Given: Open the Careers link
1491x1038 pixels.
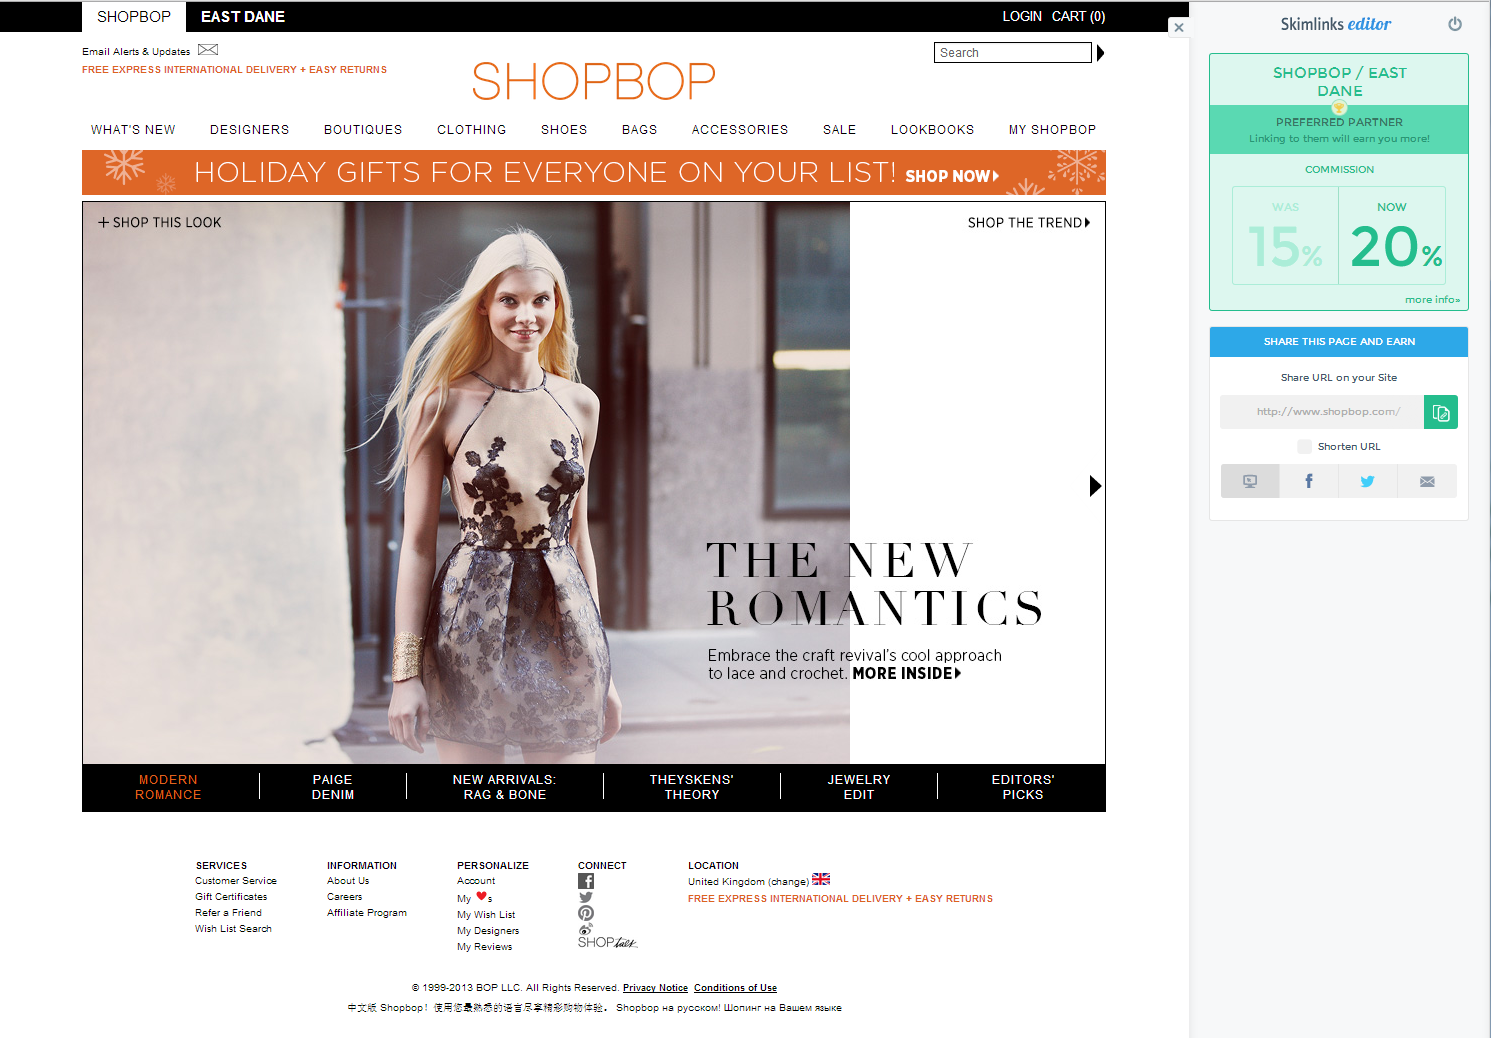Looking at the screenshot, I should coord(345,897).
